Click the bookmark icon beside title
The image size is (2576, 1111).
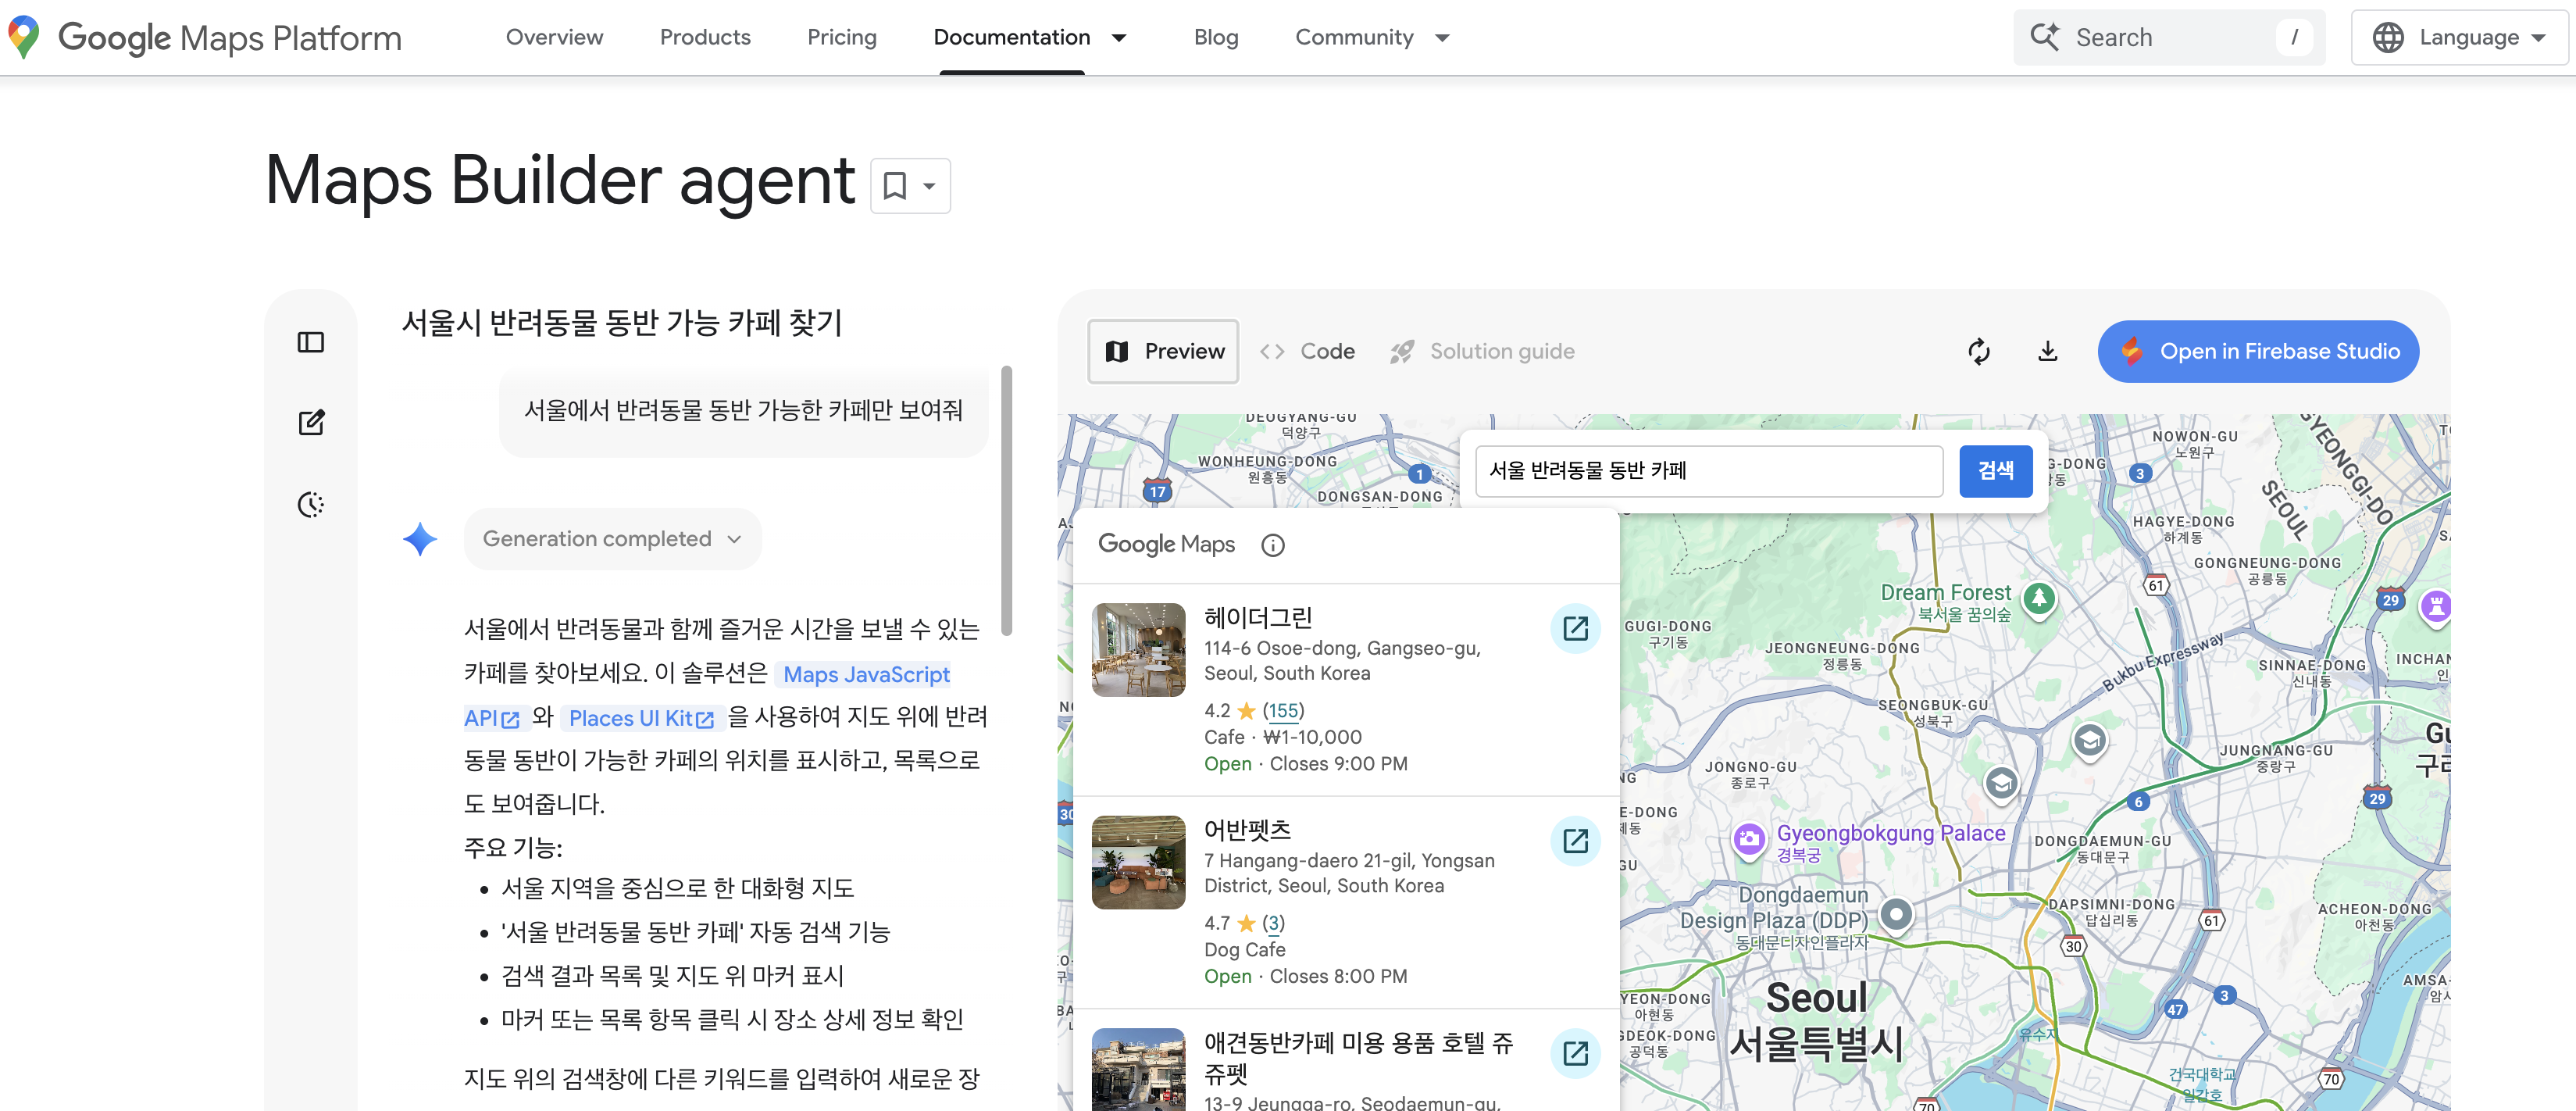[x=895, y=186]
